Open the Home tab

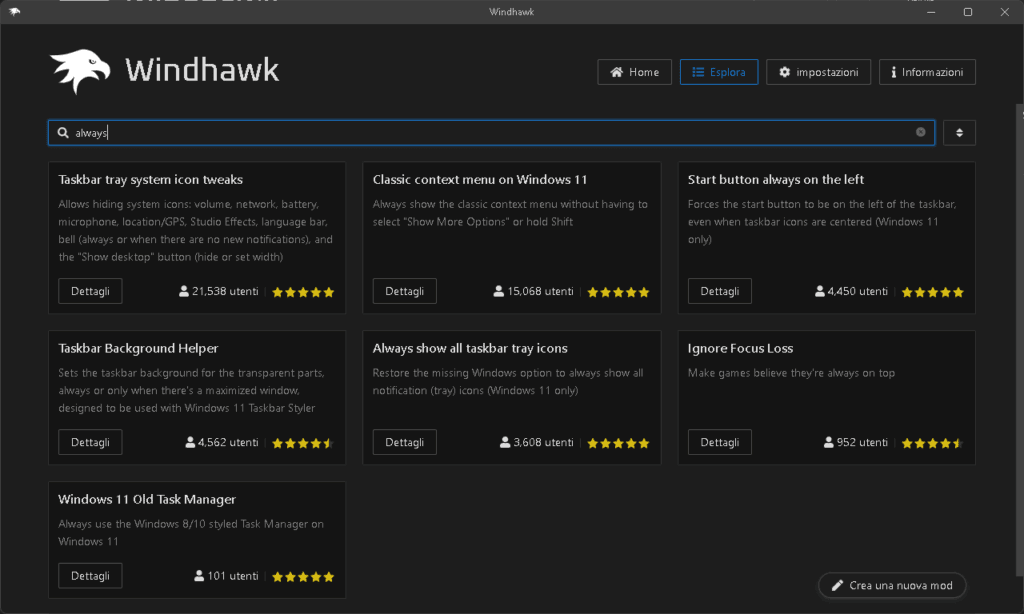(x=634, y=72)
